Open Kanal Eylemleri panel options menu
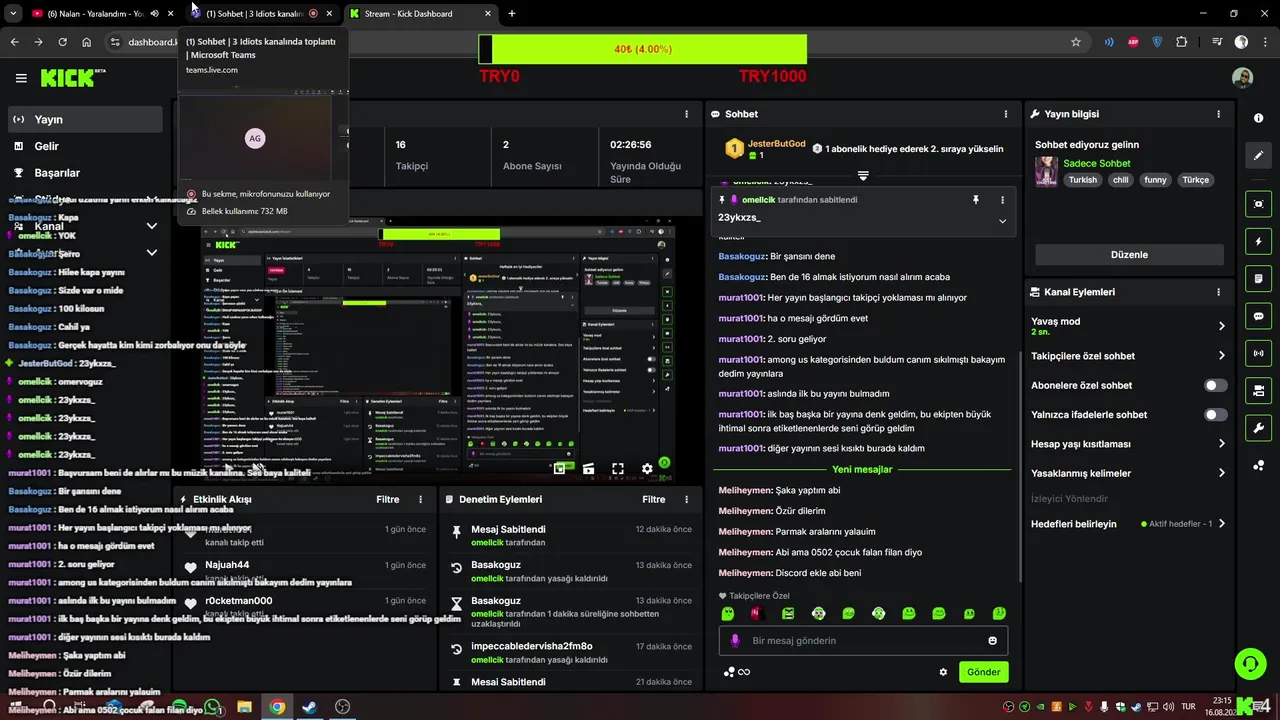The height and width of the screenshot is (720, 1280). (x=1218, y=292)
